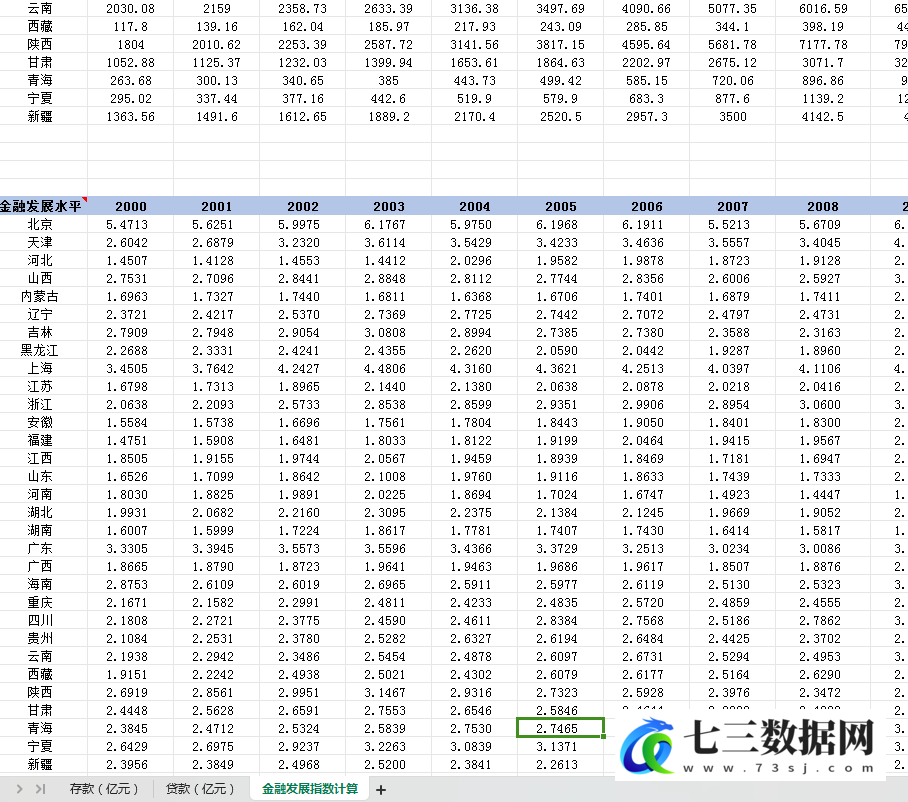Screen dimensions: 908x802
Task: Select upper-table 甘肃 value 1232.03
Action: (302, 63)
